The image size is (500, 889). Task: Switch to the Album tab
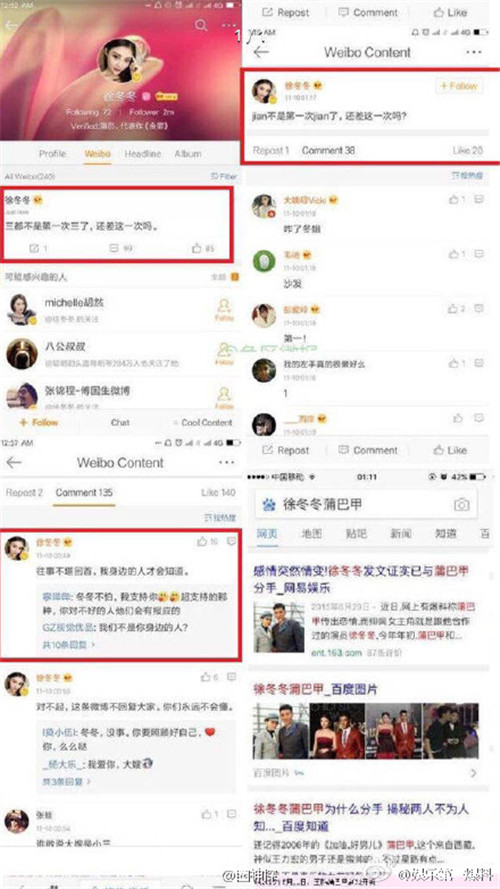coord(188,154)
